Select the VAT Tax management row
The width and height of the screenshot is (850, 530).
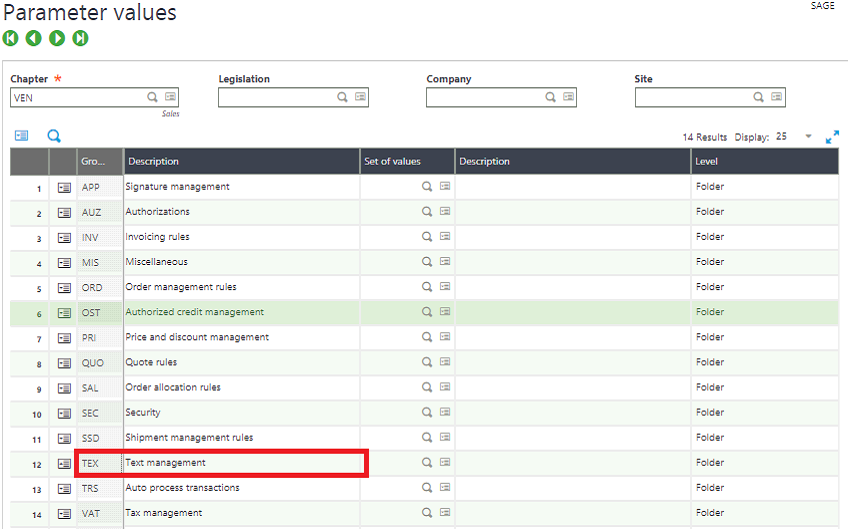click(x=424, y=513)
